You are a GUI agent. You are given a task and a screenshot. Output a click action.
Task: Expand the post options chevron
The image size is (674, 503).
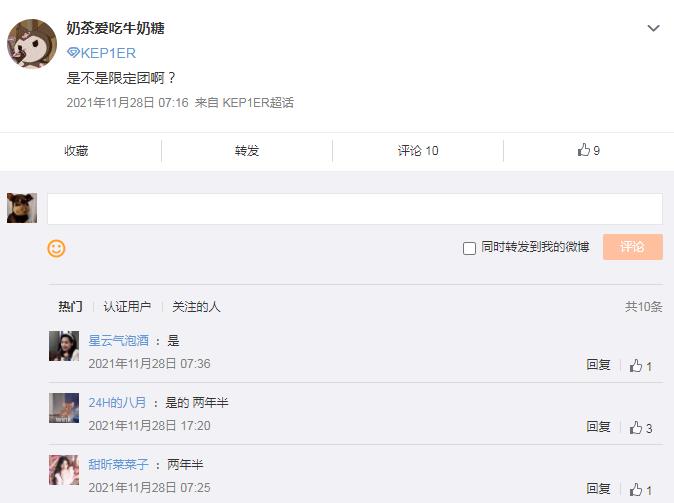tap(653, 29)
